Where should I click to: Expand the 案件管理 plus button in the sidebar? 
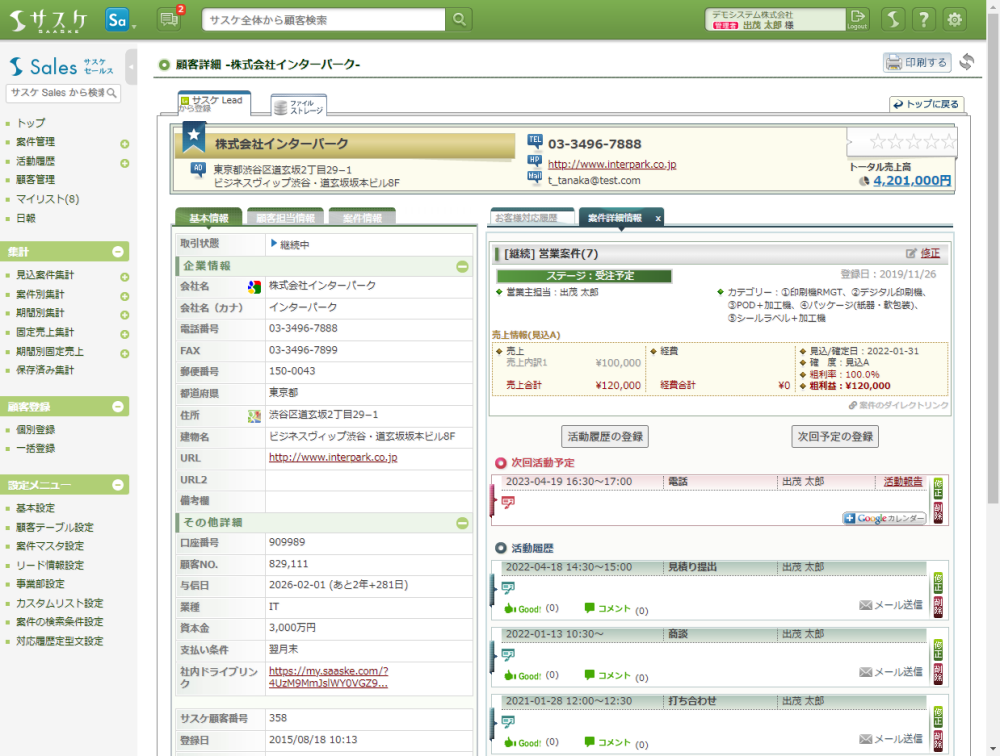125,143
